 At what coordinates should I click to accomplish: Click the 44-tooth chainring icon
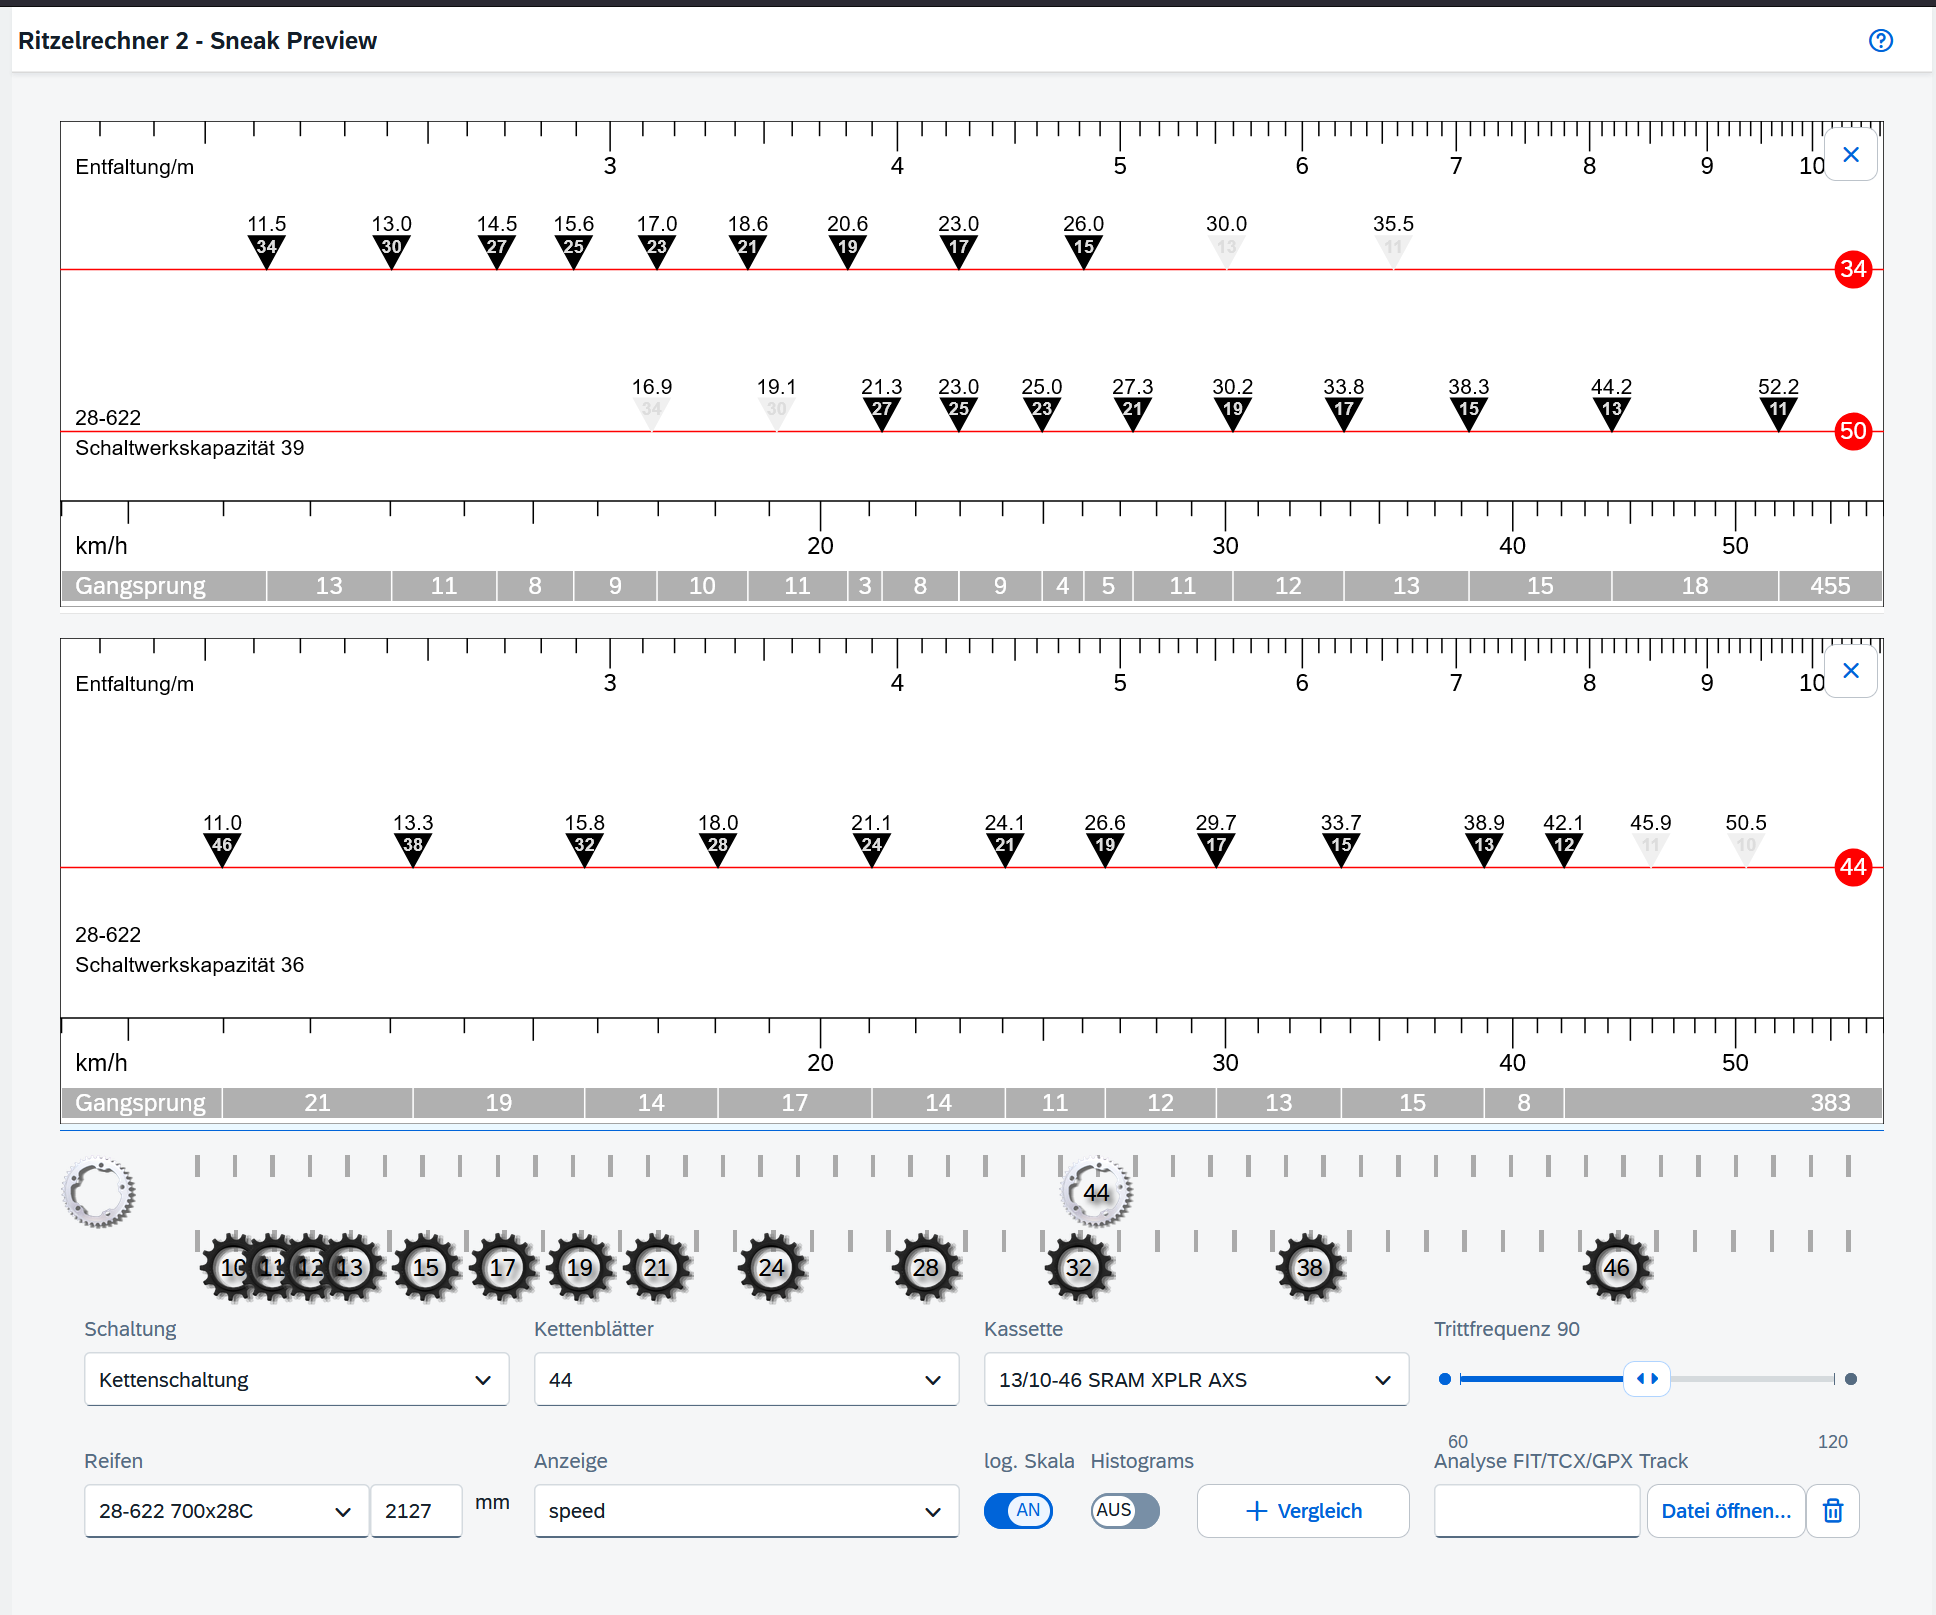(x=1096, y=1191)
